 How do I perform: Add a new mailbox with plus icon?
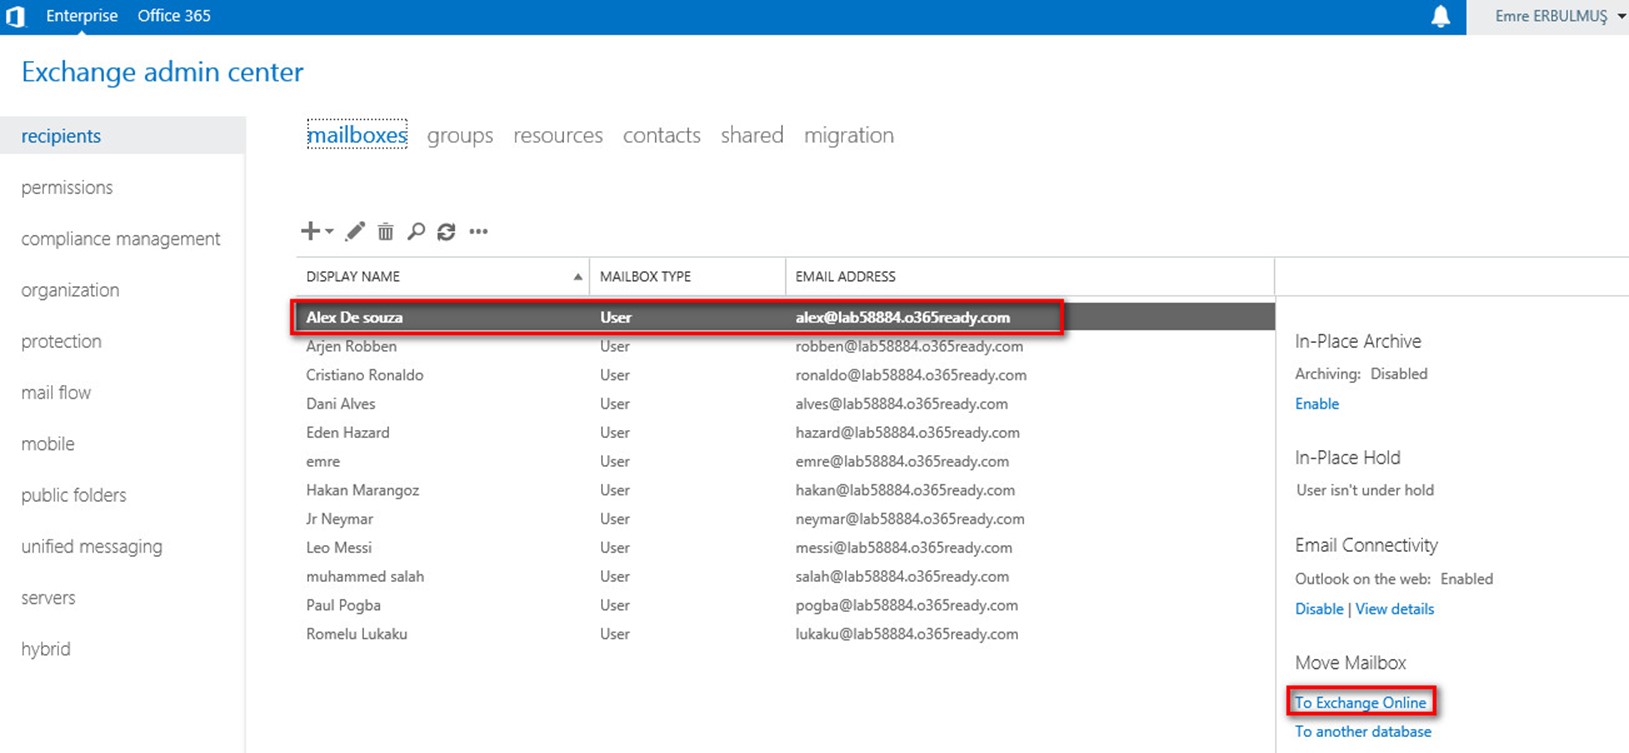[310, 231]
